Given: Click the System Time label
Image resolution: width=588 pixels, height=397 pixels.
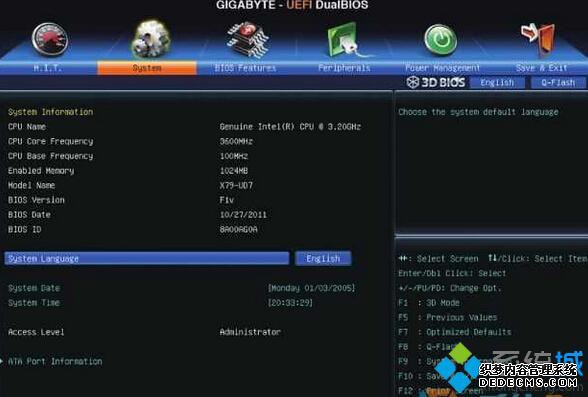Looking at the screenshot, I should [34, 303].
